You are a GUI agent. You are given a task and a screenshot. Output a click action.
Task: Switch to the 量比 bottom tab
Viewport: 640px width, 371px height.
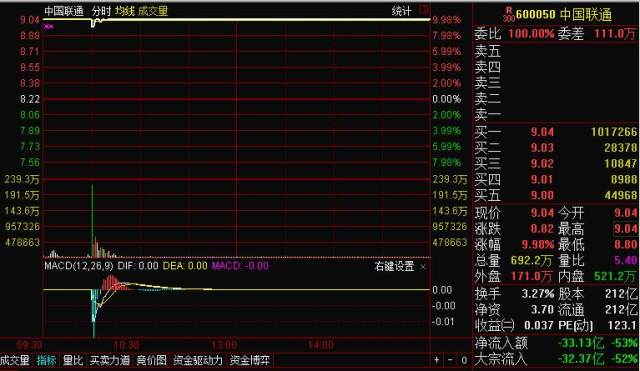[73, 360]
